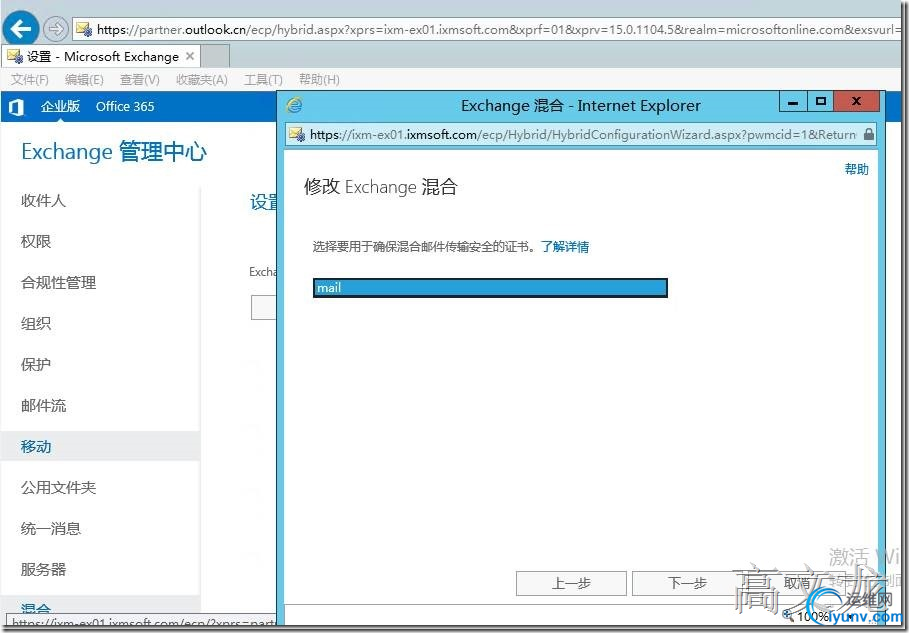909x633 pixels.
Task: Open the 工具(T) menu
Action: pyautogui.click(x=263, y=79)
